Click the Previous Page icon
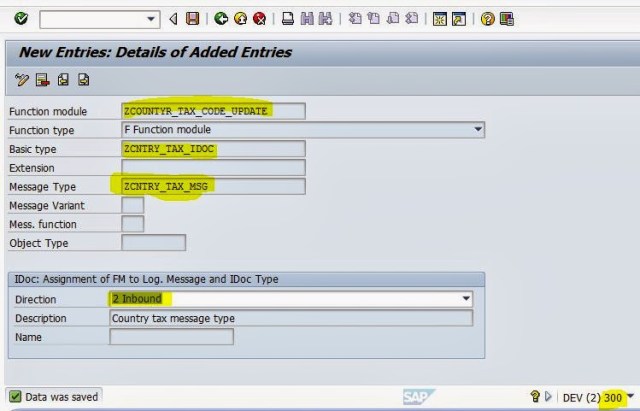This screenshot has width=640, height=411. (x=374, y=19)
